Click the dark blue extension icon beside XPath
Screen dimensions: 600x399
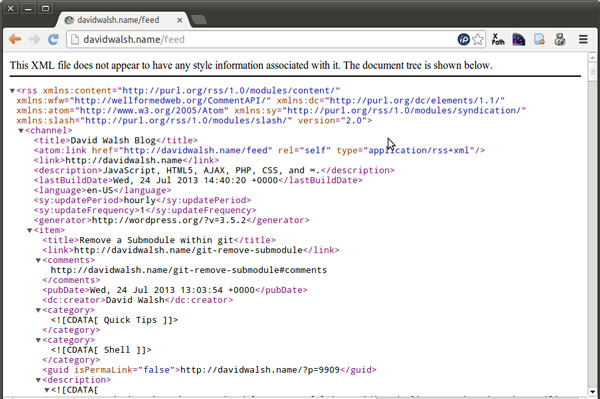click(x=518, y=39)
